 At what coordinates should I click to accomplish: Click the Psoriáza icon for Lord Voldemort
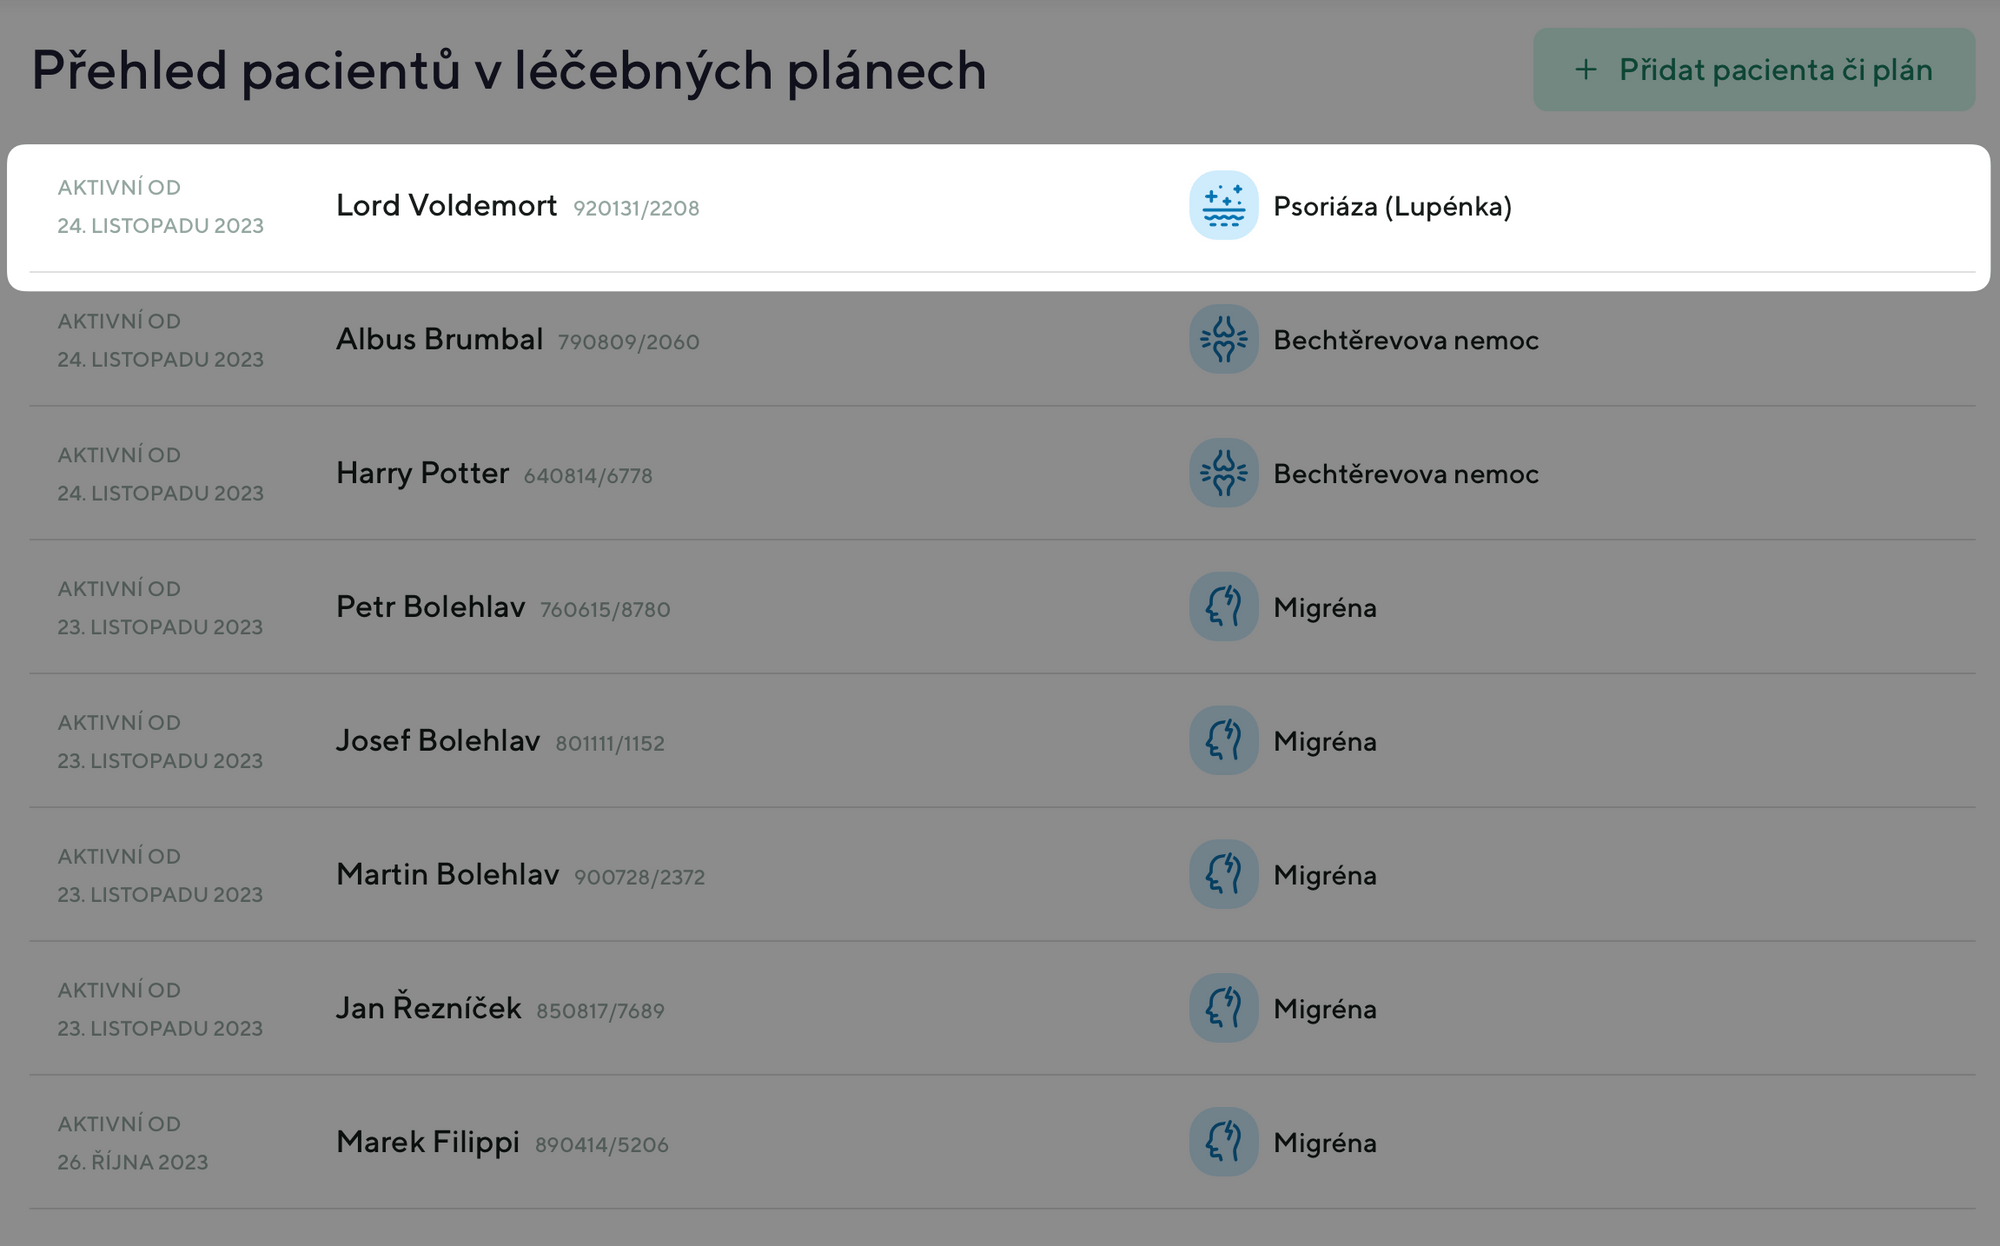(1223, 206)
